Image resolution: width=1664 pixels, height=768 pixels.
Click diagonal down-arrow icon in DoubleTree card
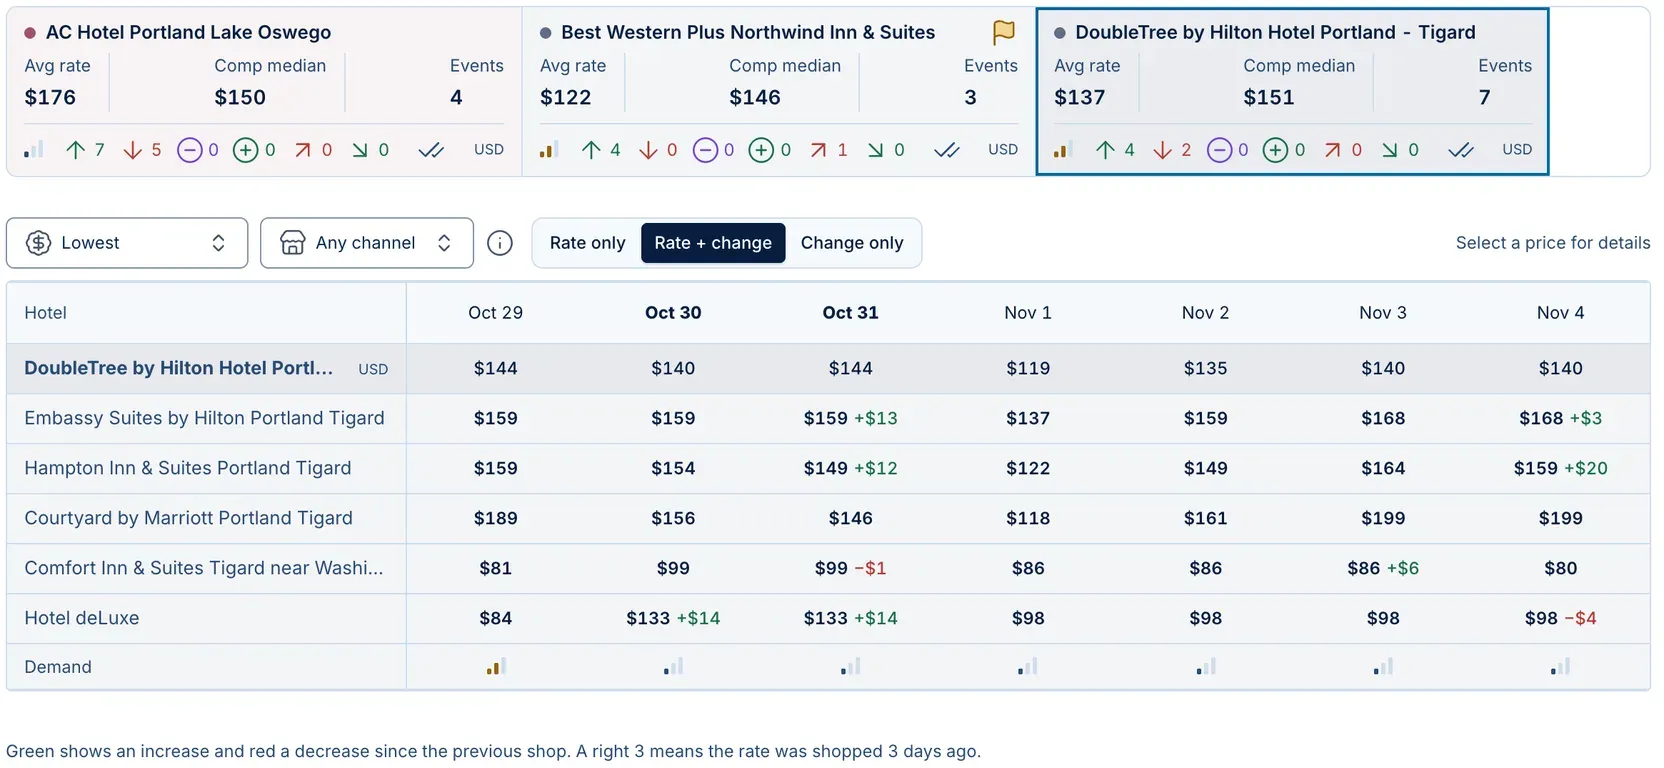[1389, 150]
